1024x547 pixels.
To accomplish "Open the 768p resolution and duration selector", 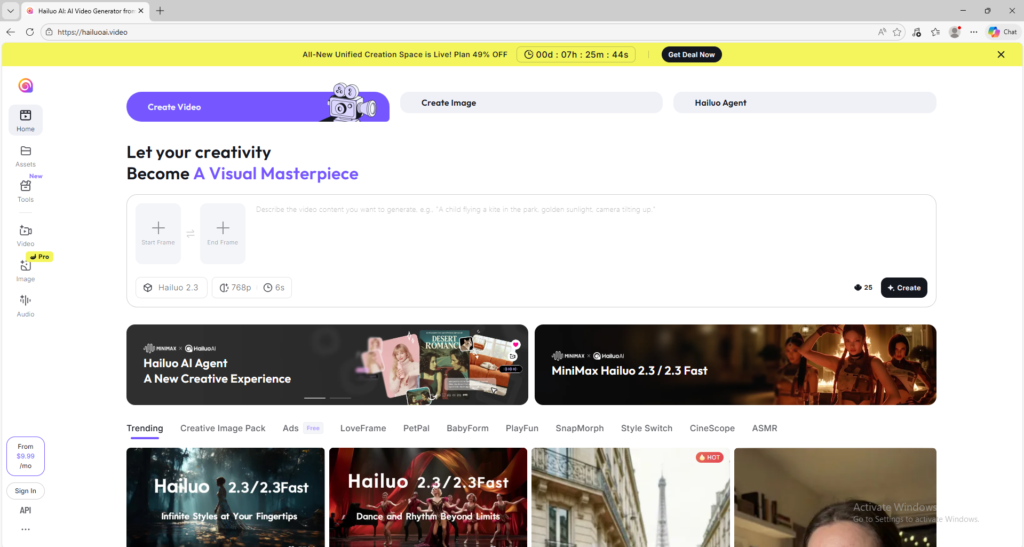I will [252, 288].
